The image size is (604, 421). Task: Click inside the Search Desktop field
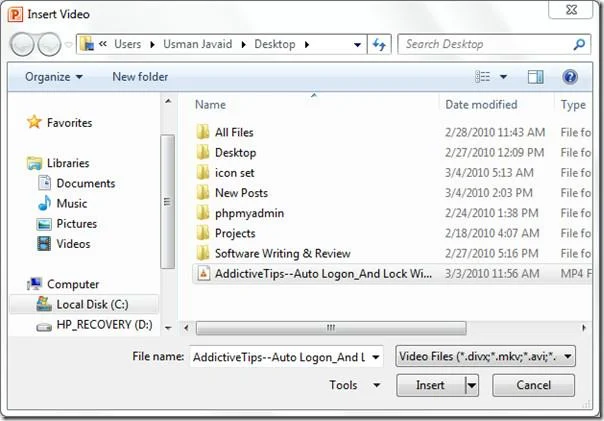pos(485,44)
